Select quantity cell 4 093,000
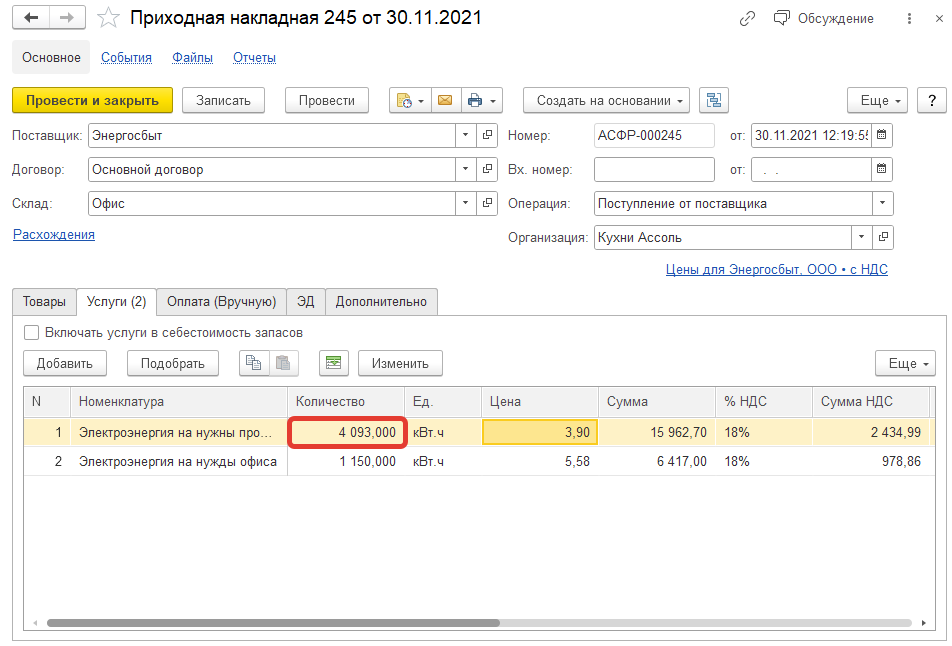This screenshot has width=952, height=646. (347, 432)
